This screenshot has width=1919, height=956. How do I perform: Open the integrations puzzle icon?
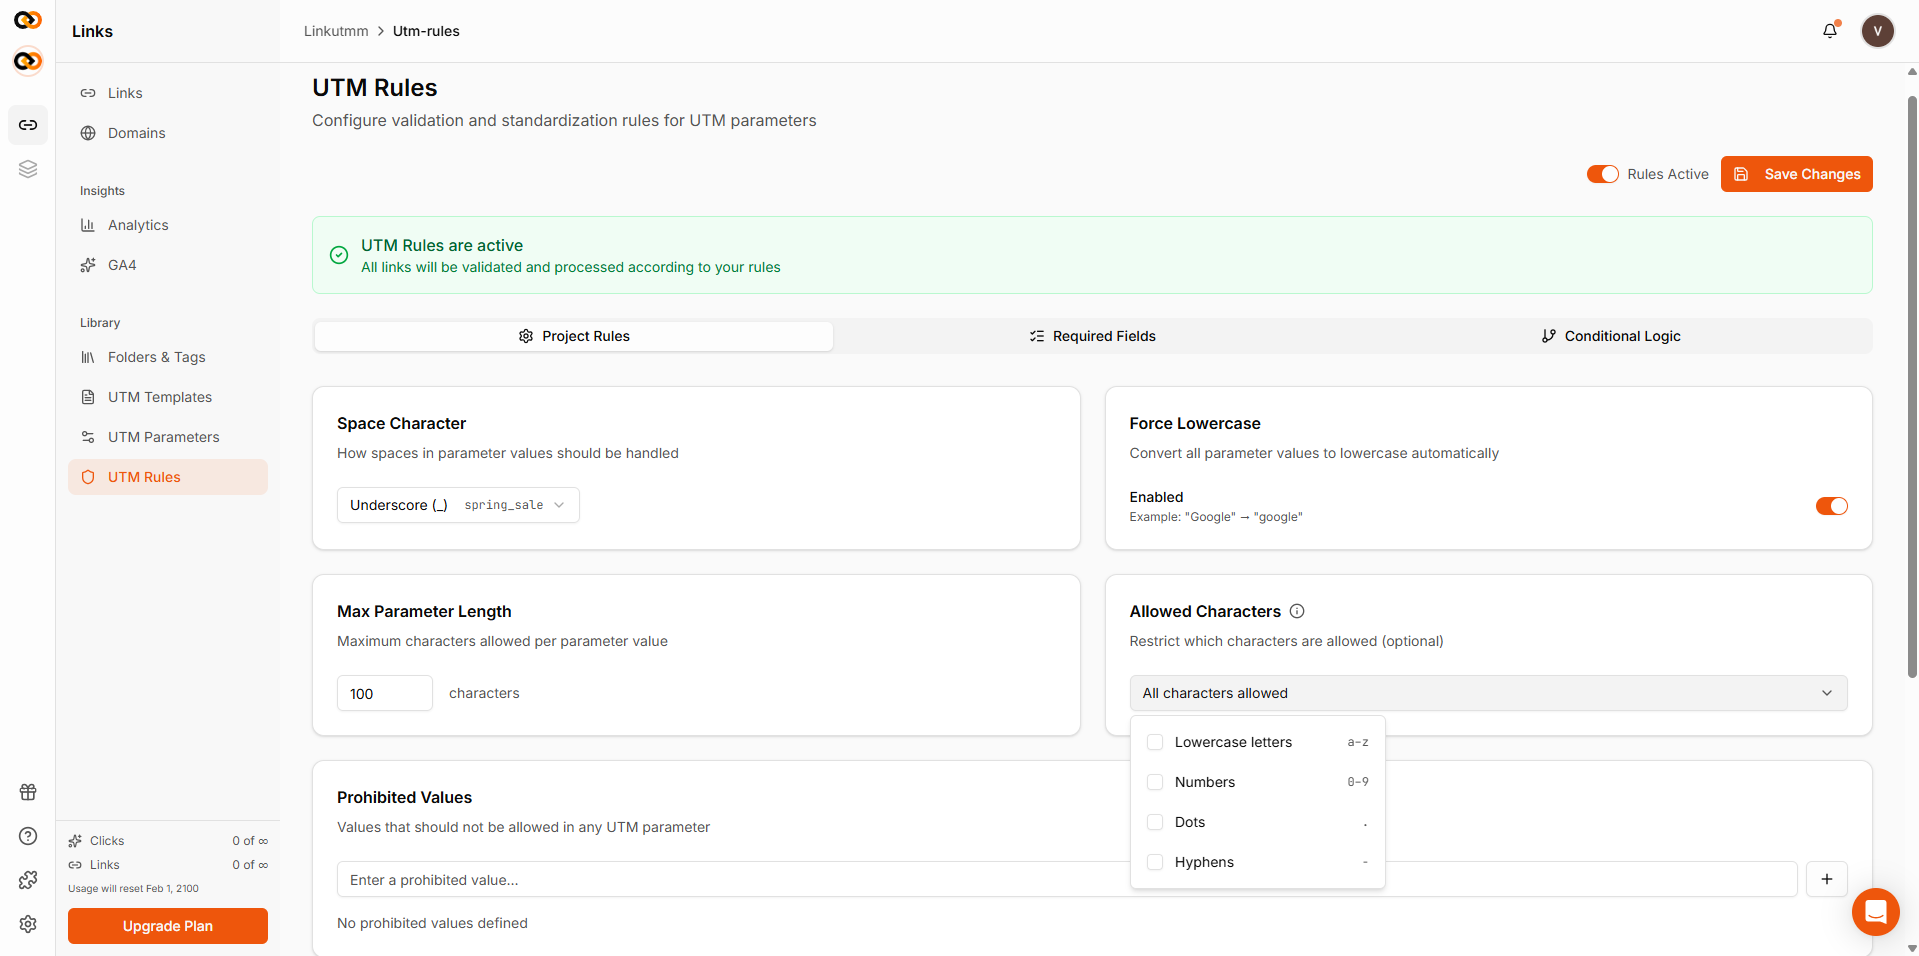(28, 880)
